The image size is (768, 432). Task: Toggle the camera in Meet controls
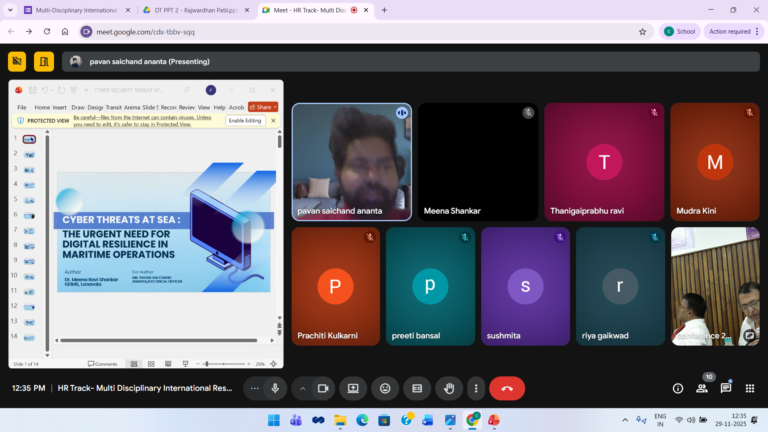pos(323,388)
